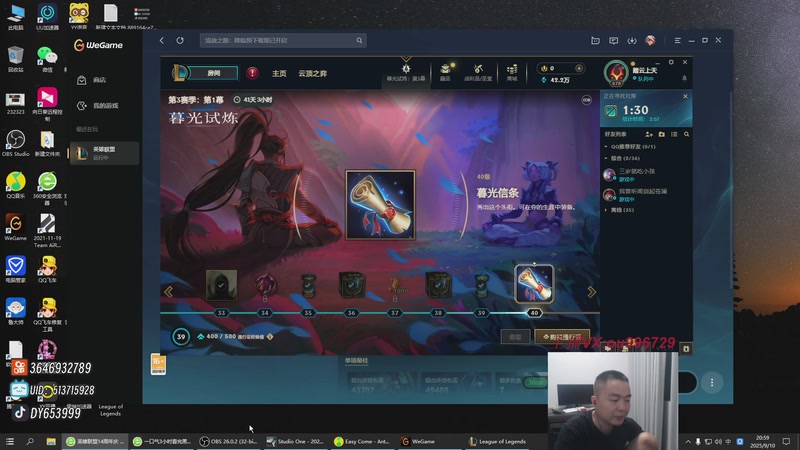
Task: Go to previous pass rewards with left arrow
Action: click(168, 291)
